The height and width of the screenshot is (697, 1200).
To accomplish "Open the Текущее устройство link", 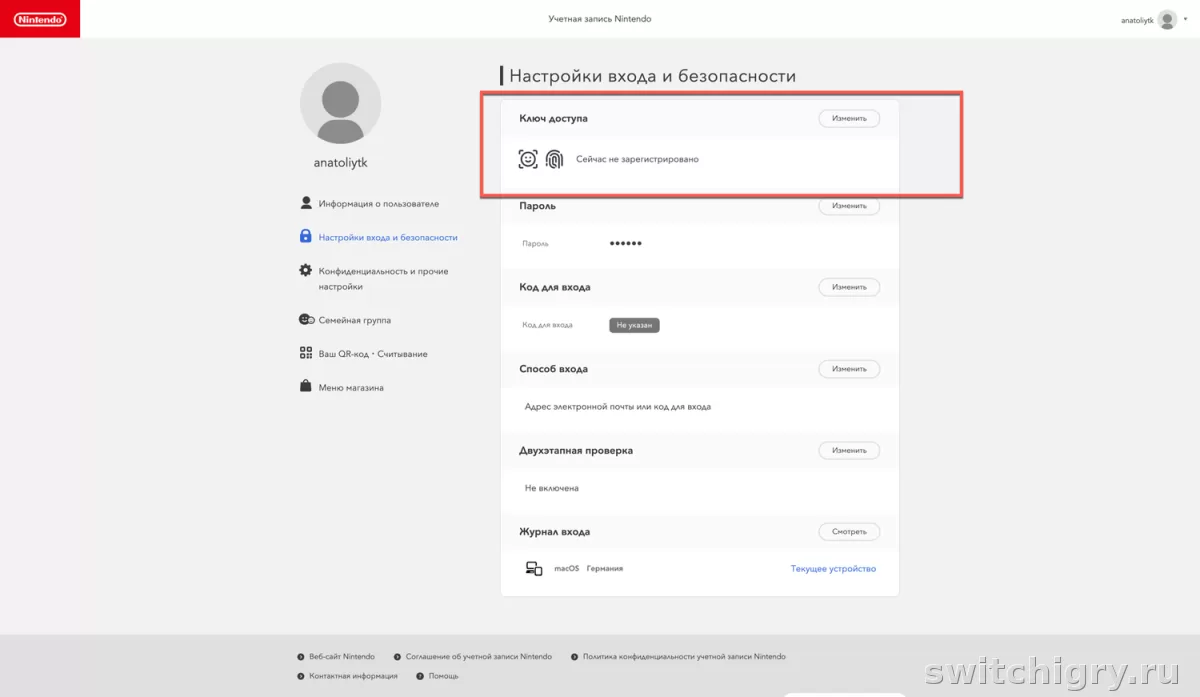I will click(x=833, y=568).
